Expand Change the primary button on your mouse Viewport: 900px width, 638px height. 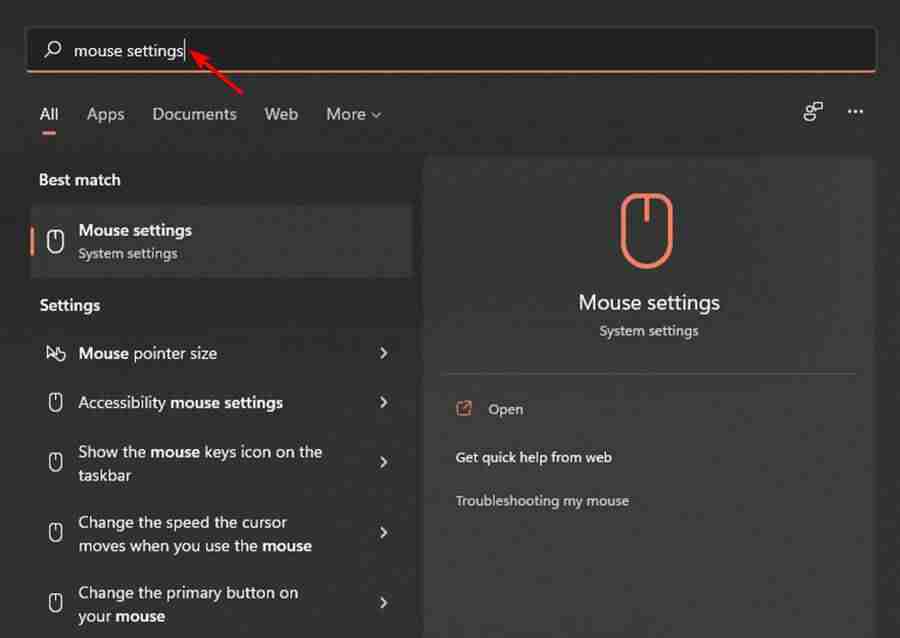(x=383, y=602)
